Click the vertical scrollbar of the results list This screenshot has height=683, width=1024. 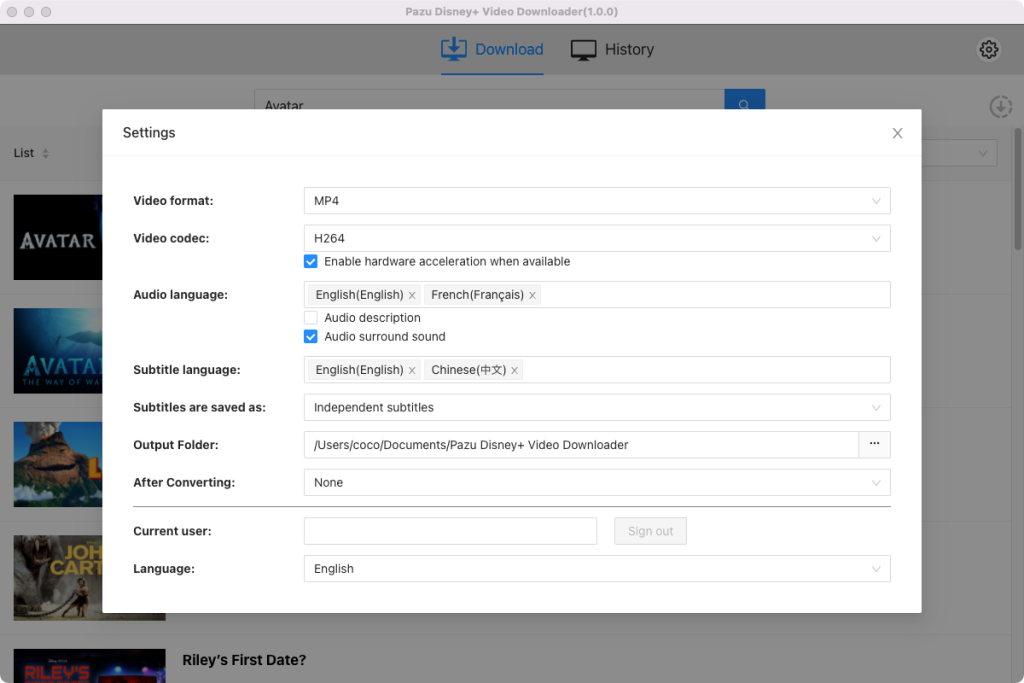[1017, 189]
